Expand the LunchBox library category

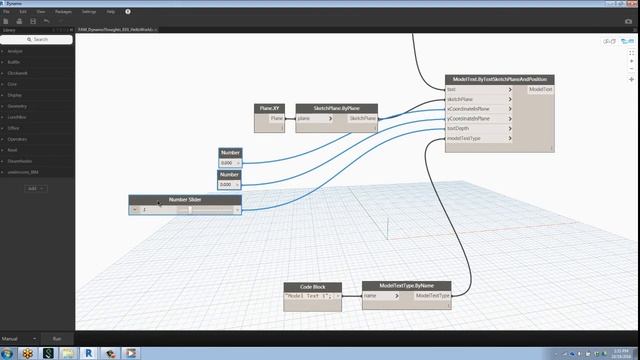point(17,117)
